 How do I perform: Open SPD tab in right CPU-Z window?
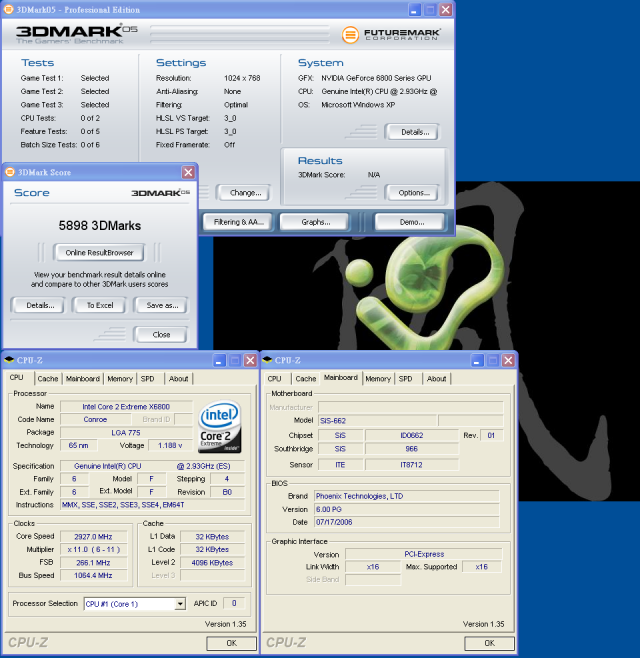(405, 379)
